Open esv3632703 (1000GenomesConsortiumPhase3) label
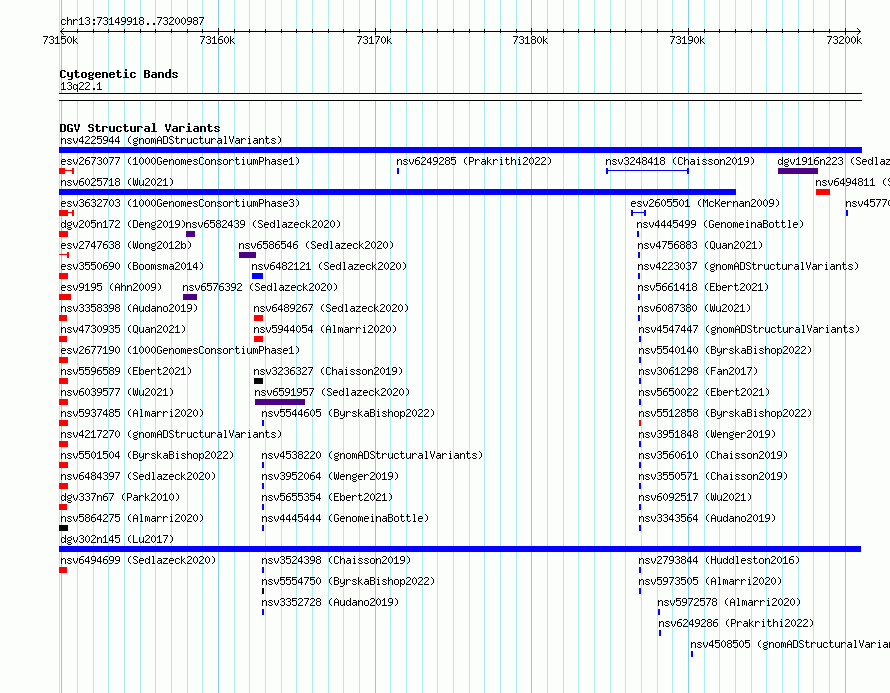This screenshot has height=693, width=890. tap(180, 203)
